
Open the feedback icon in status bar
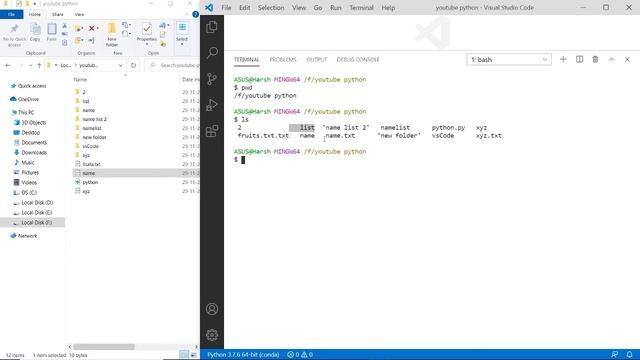tap(614, 355)
